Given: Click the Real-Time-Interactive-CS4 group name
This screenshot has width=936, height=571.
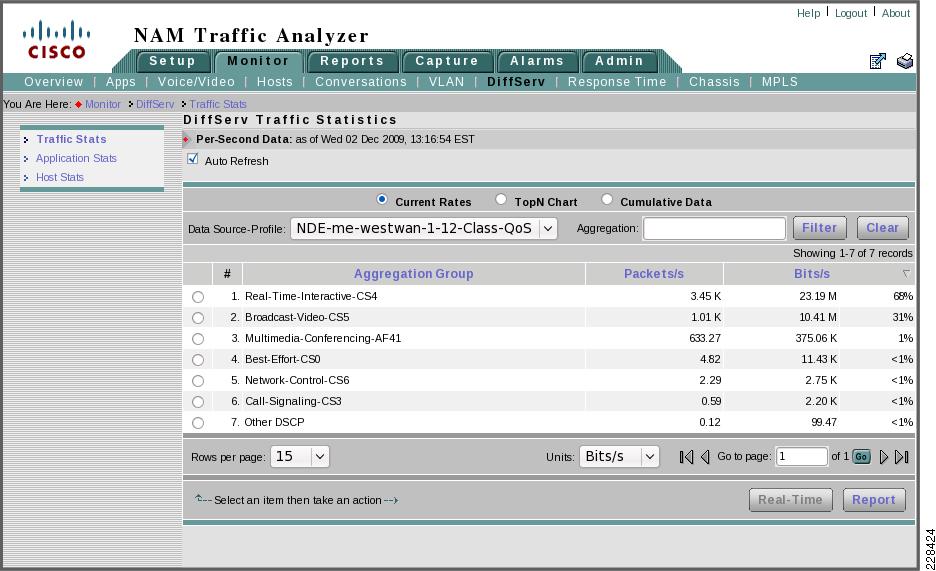Looking at the screenshot, I should point(311,297).
